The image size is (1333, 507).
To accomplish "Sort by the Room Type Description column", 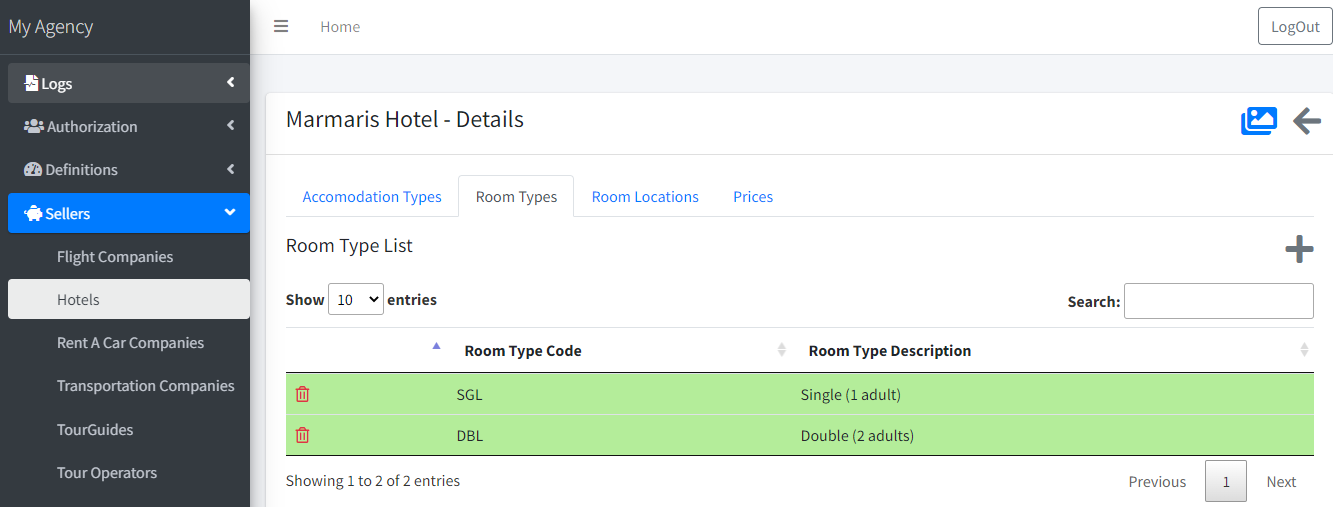I will click(889, 351).
